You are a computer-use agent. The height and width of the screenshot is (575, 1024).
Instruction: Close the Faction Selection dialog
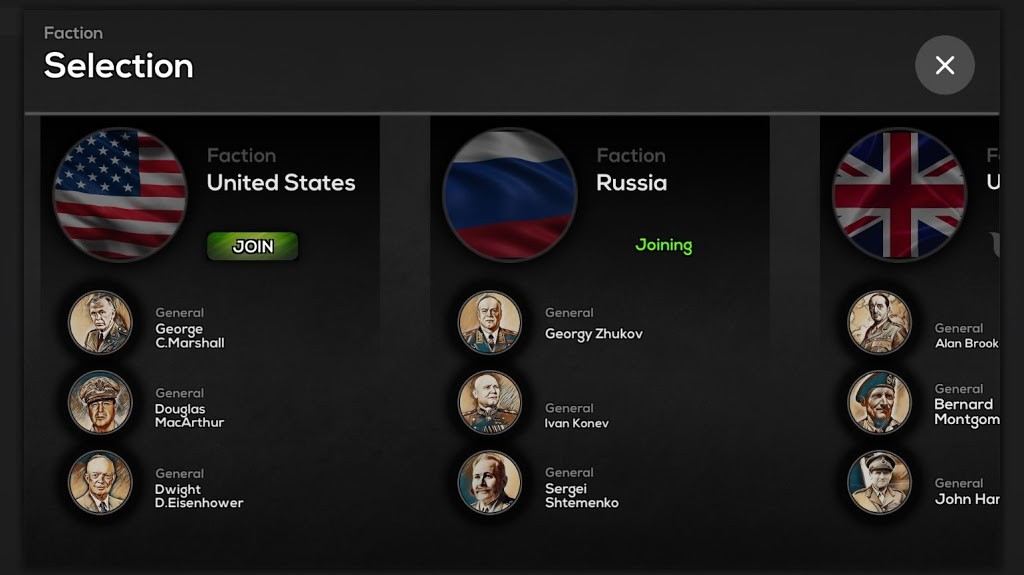(944, 65)
